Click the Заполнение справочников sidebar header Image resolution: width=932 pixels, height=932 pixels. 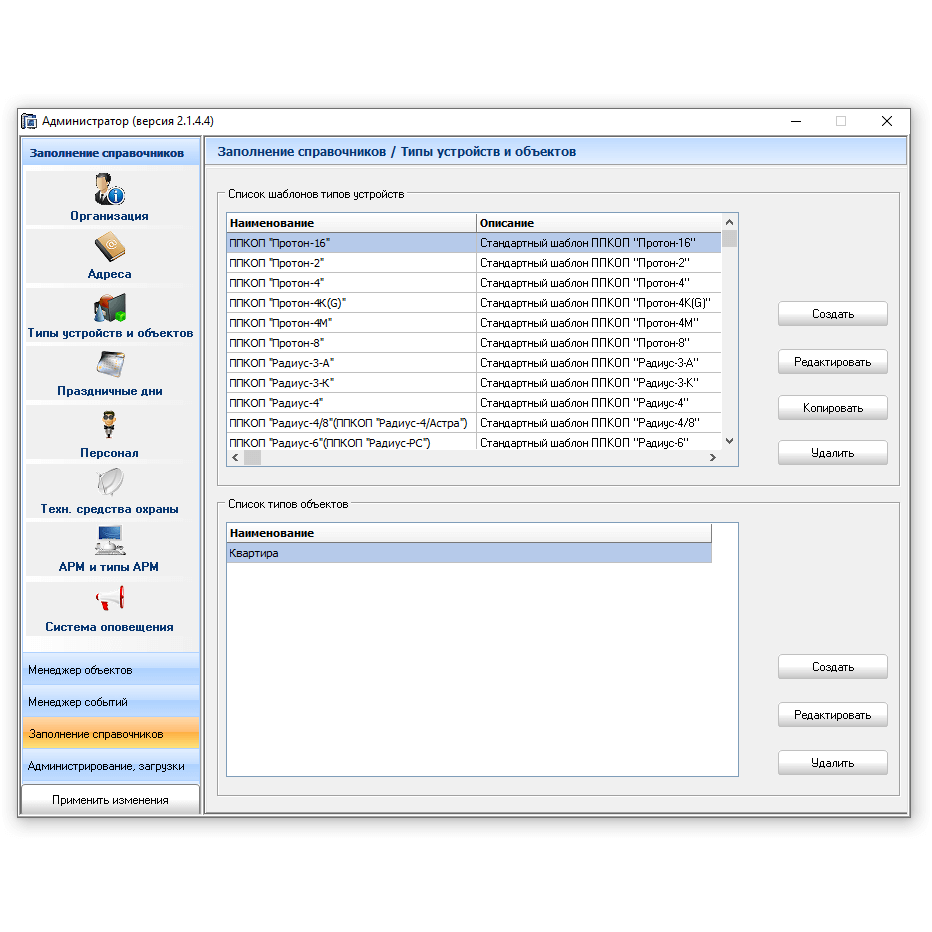click(111, 153)
